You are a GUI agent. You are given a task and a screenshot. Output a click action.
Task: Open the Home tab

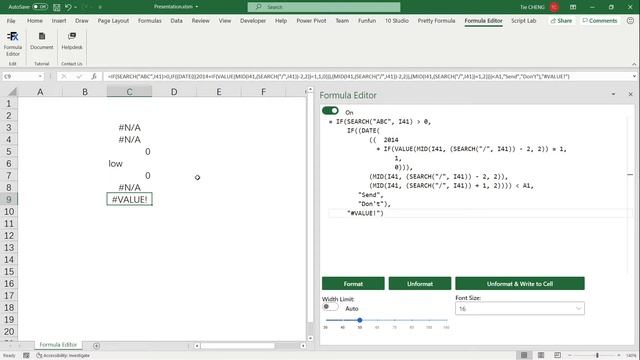coord(35,20)
